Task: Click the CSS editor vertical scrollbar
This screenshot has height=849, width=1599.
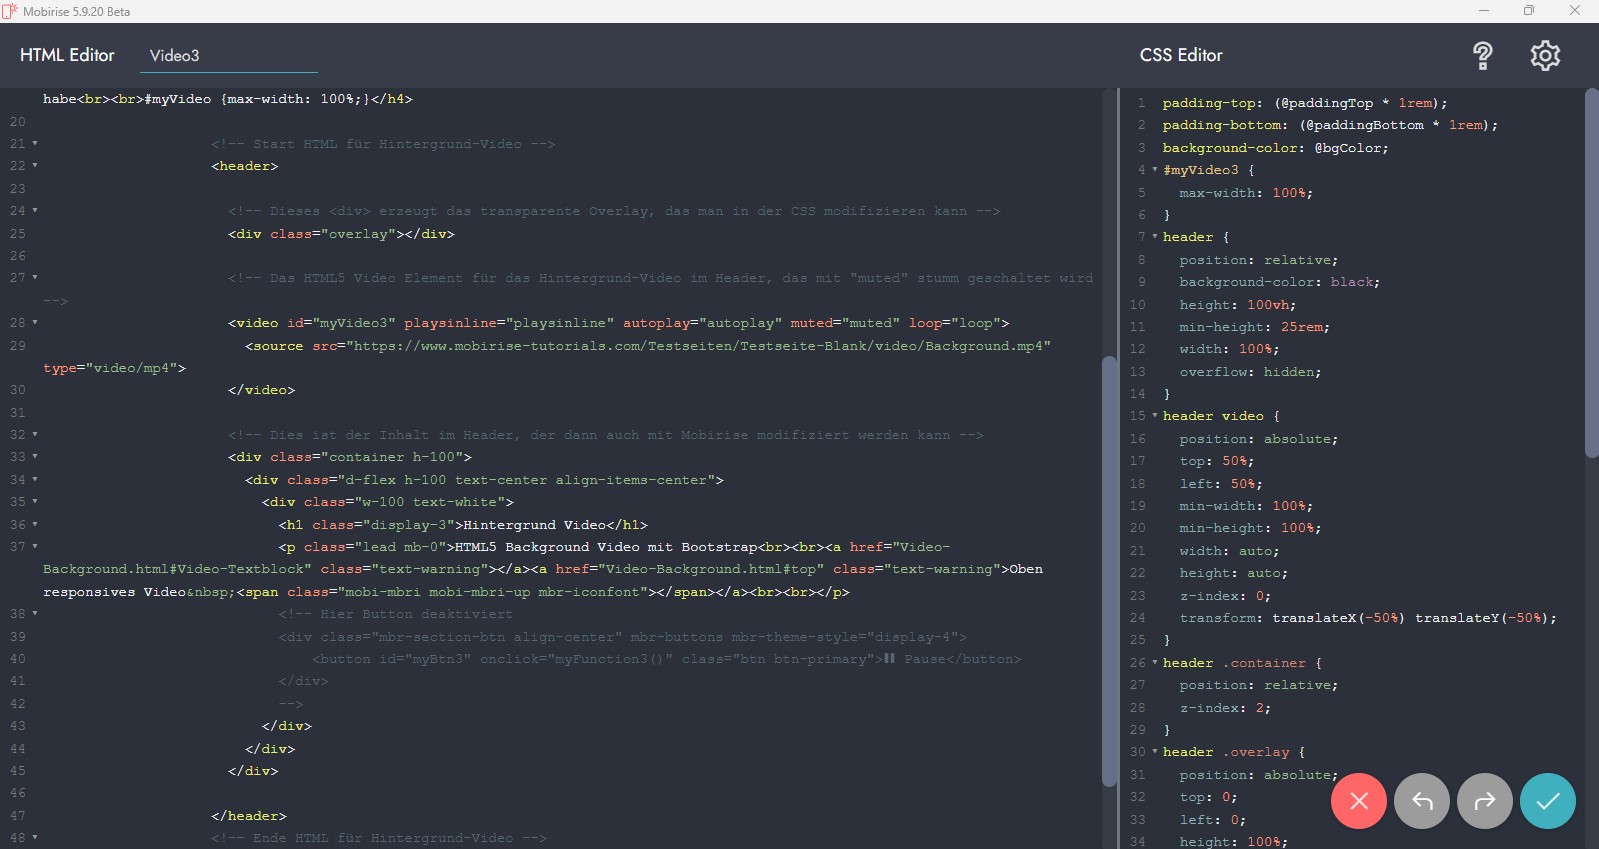Action: [x=1591, y=272]
